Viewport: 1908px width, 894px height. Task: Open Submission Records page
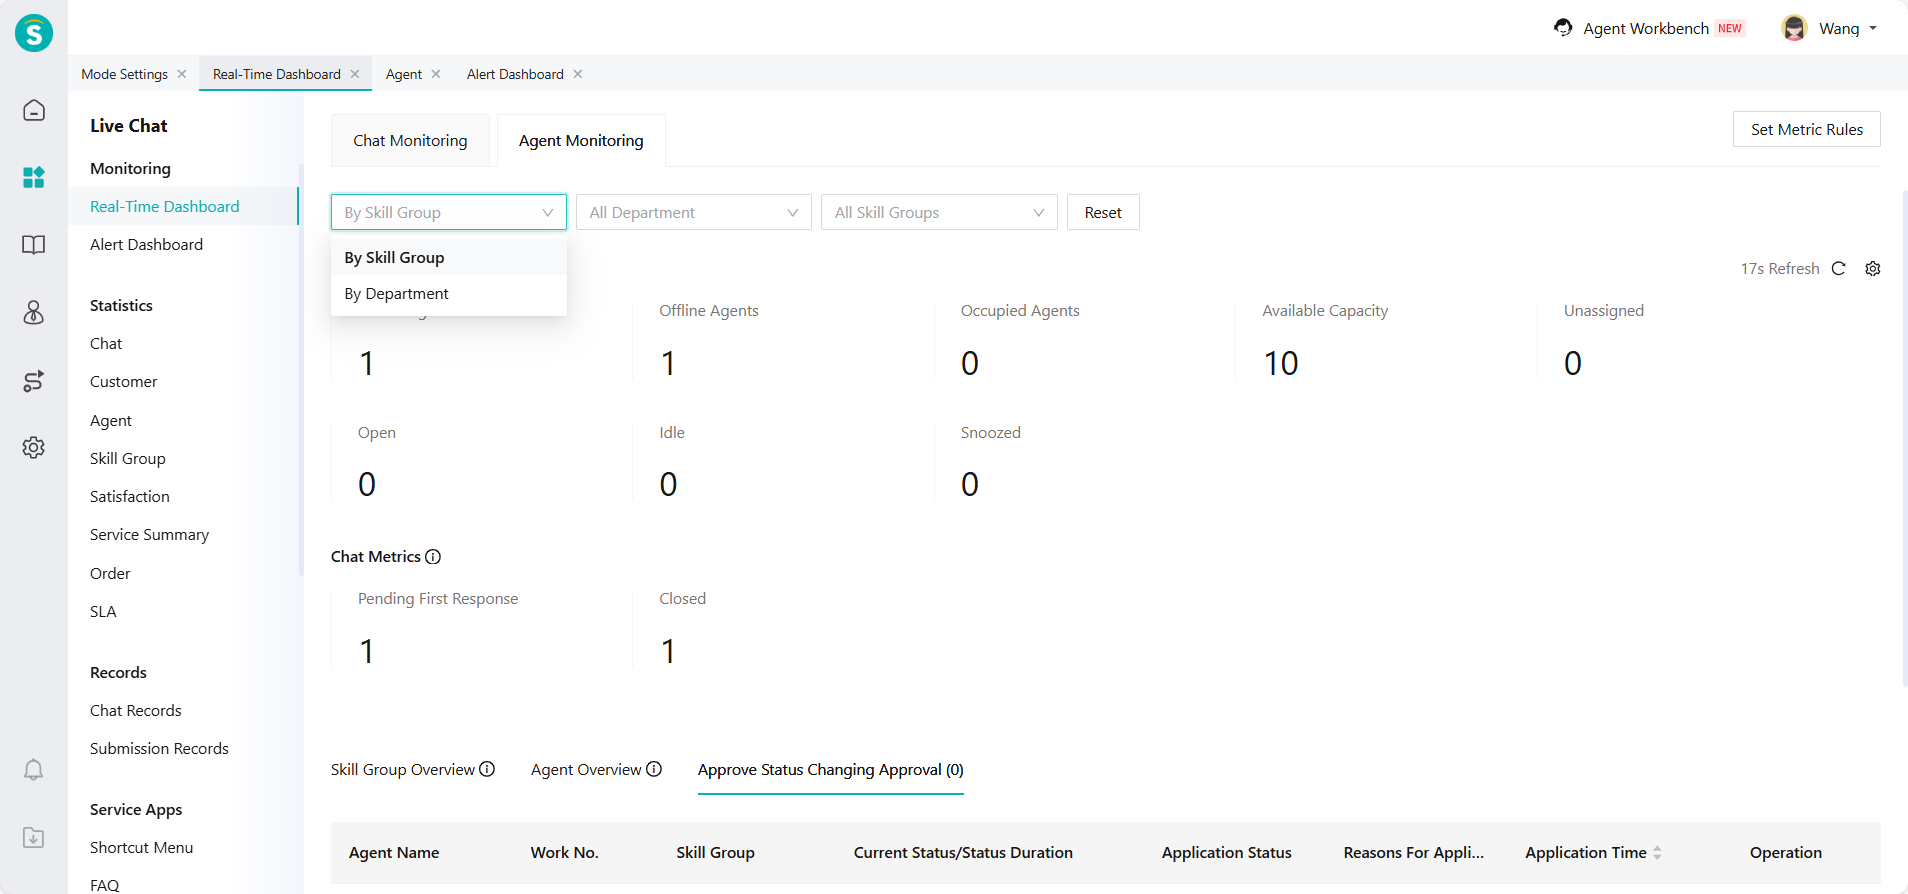click(159, 748)
